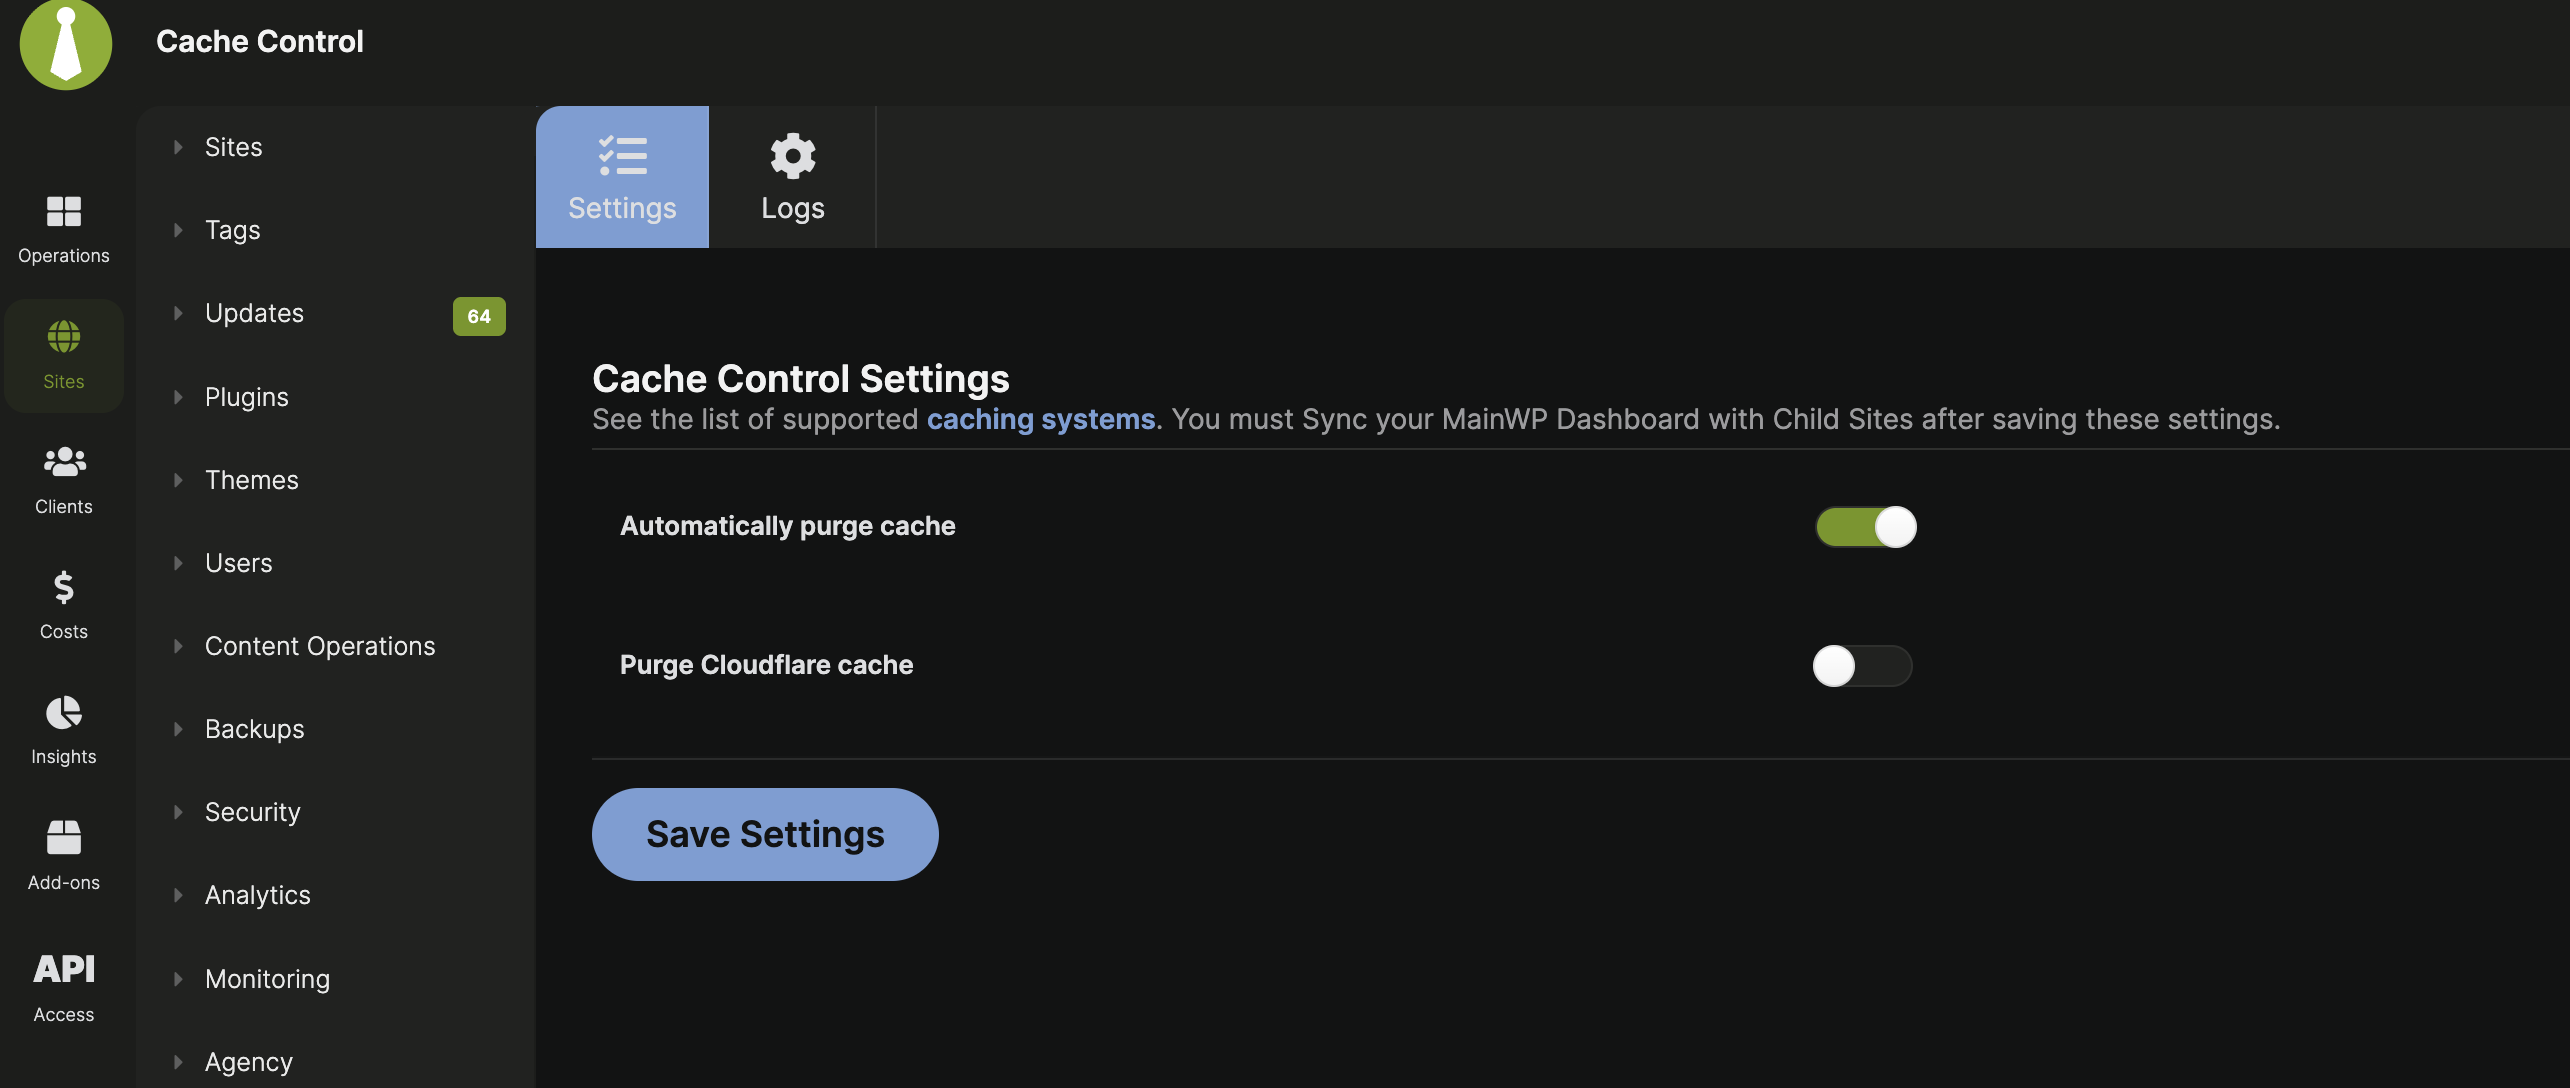The image size is (2570, 1088).
Task: Enable Purge Cloudflare cache toggle
Action: (1862, 666)
